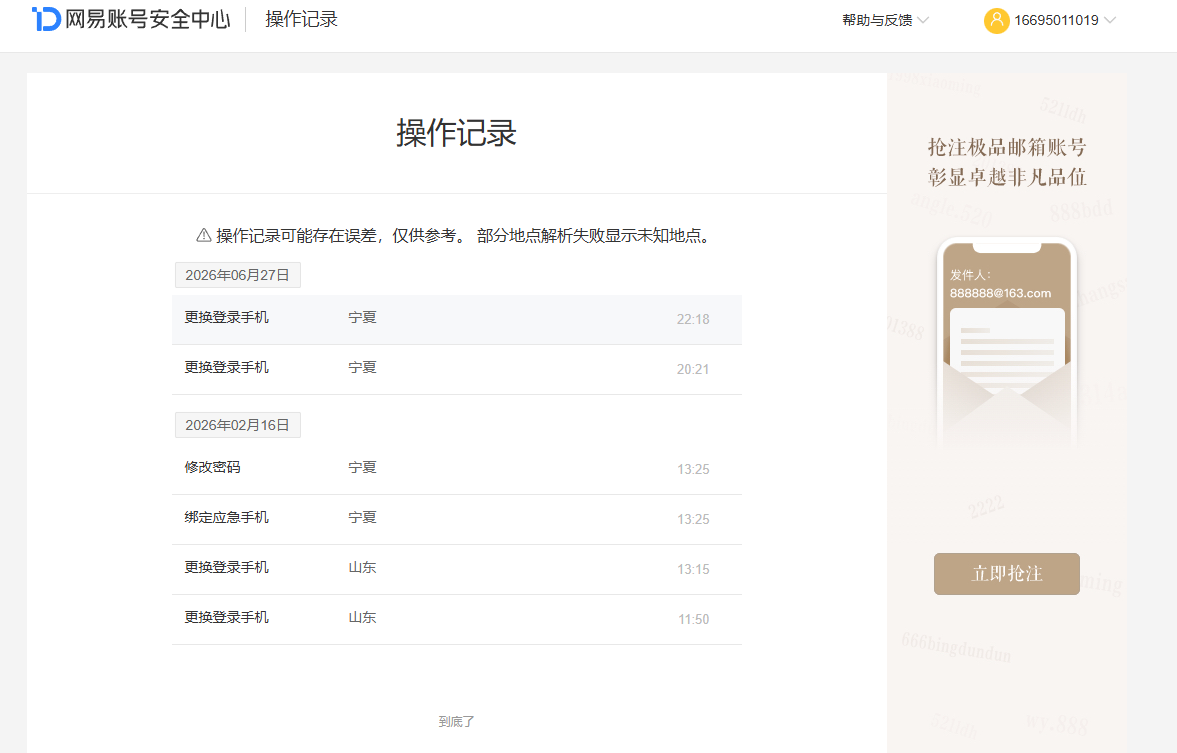Click the 抢注极品邮箱账号 ad headline
1177x753 pixels.
[x=1007, y=146]
